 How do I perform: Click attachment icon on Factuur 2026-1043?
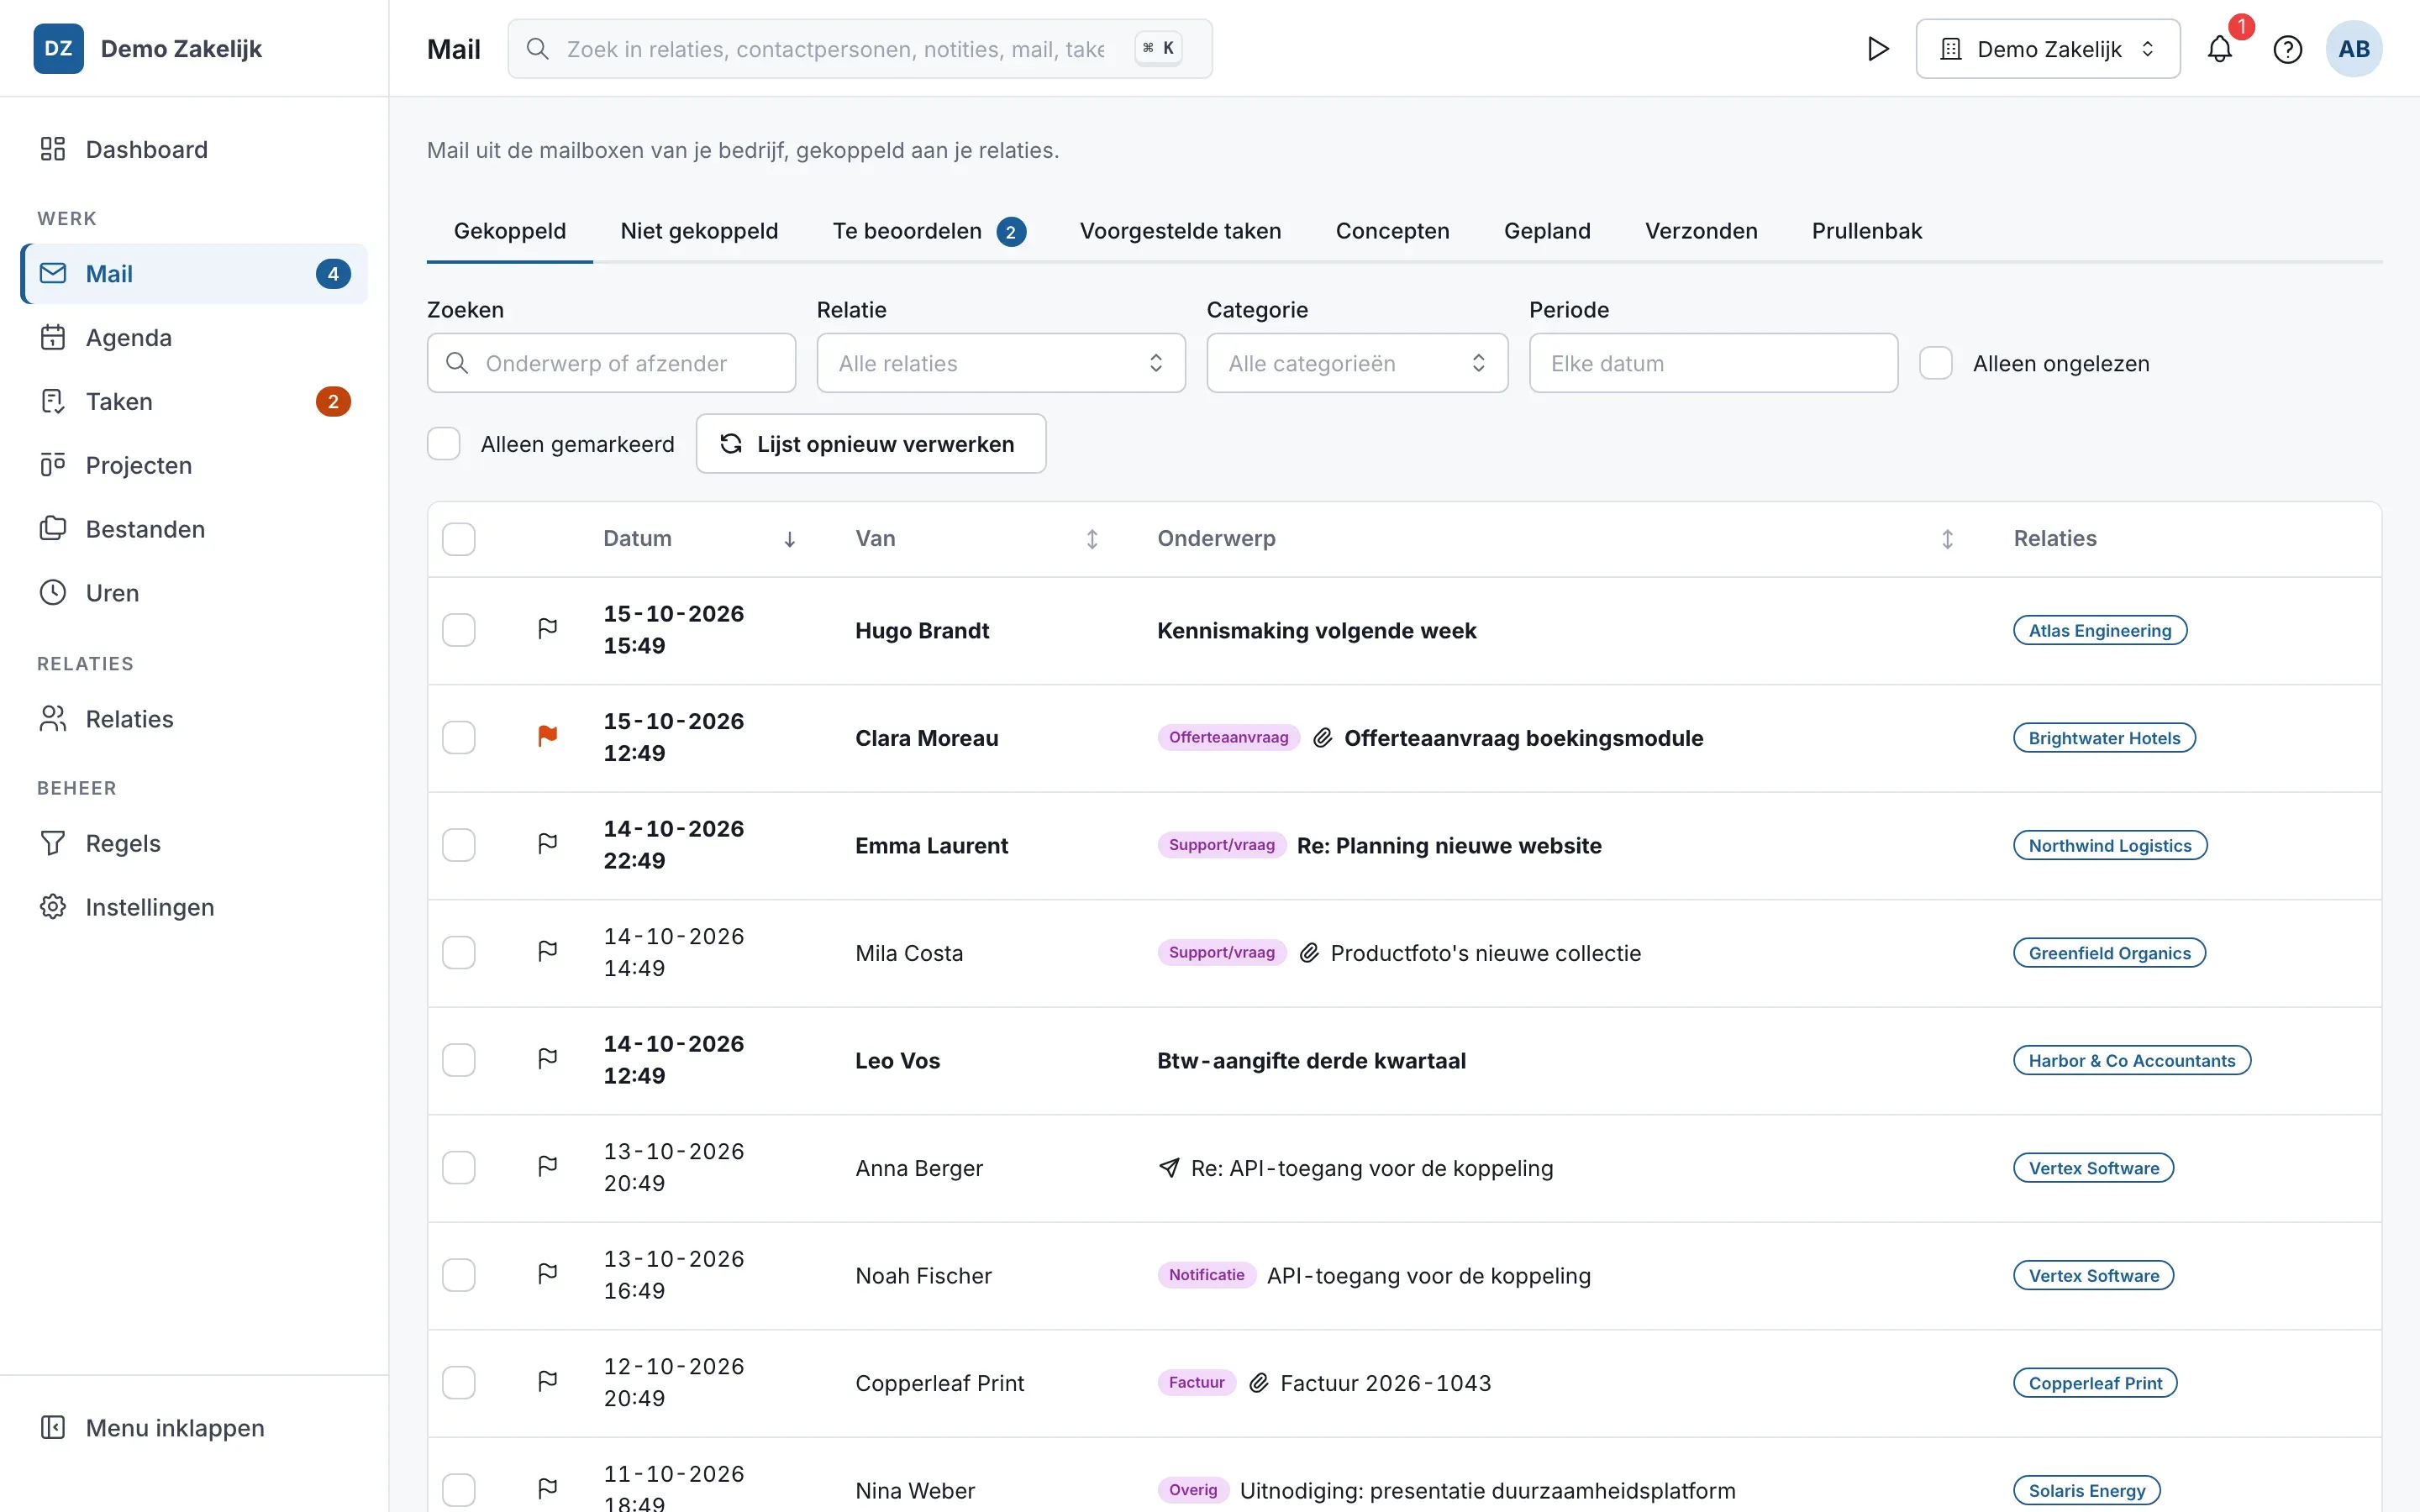[1258, 1383]
